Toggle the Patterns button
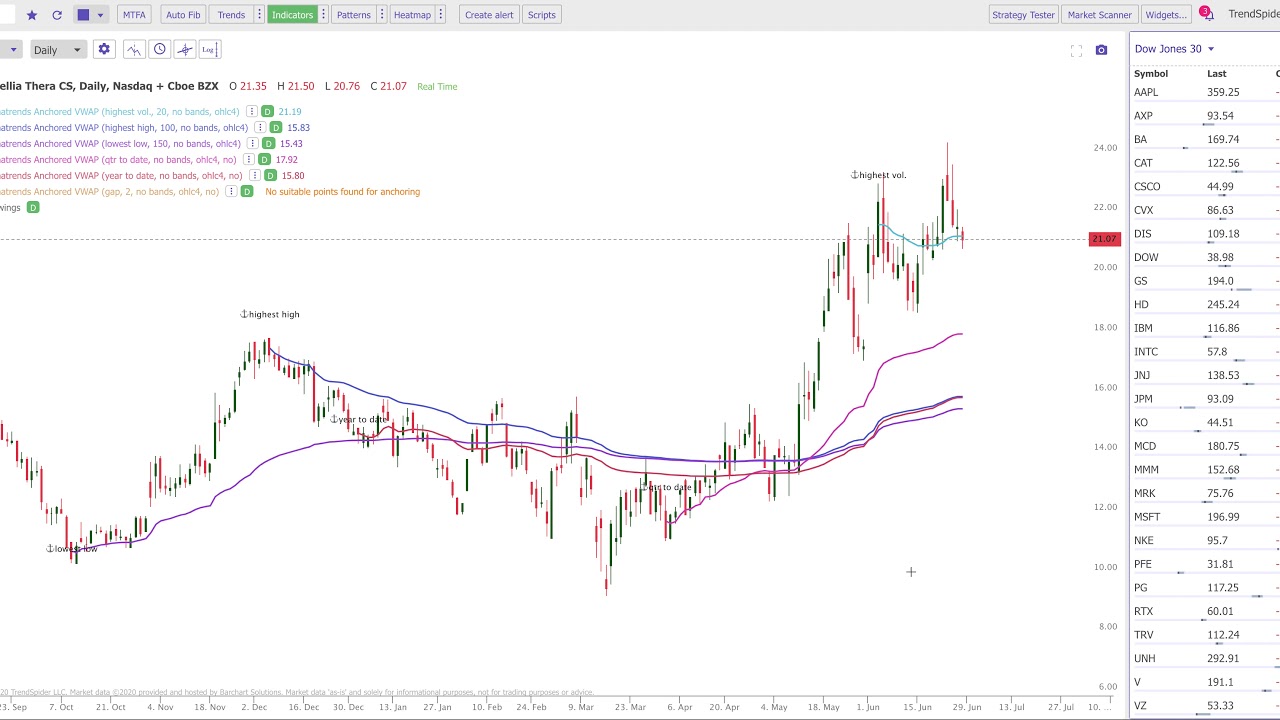1280x720 pixels. [353, 15]
